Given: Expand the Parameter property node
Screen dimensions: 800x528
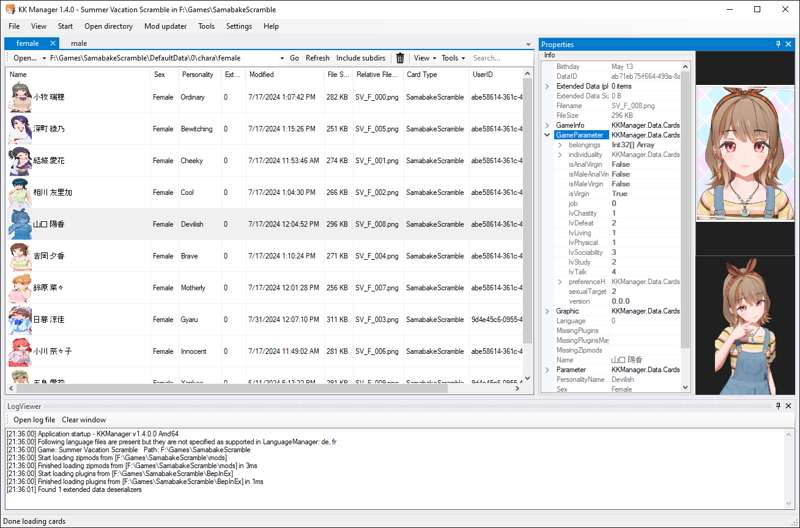Looking at the screenshot, I should [547, 370].
